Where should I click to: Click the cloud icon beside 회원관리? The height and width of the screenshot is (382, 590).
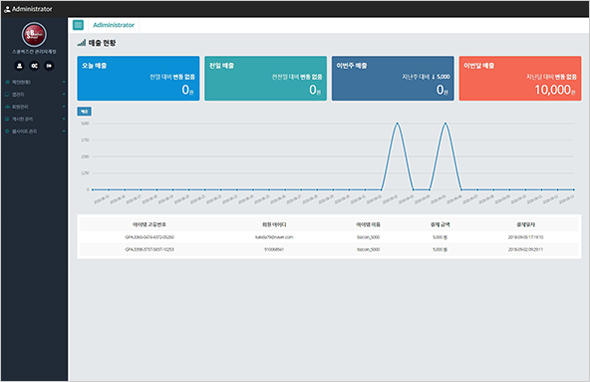click(7, 107)
